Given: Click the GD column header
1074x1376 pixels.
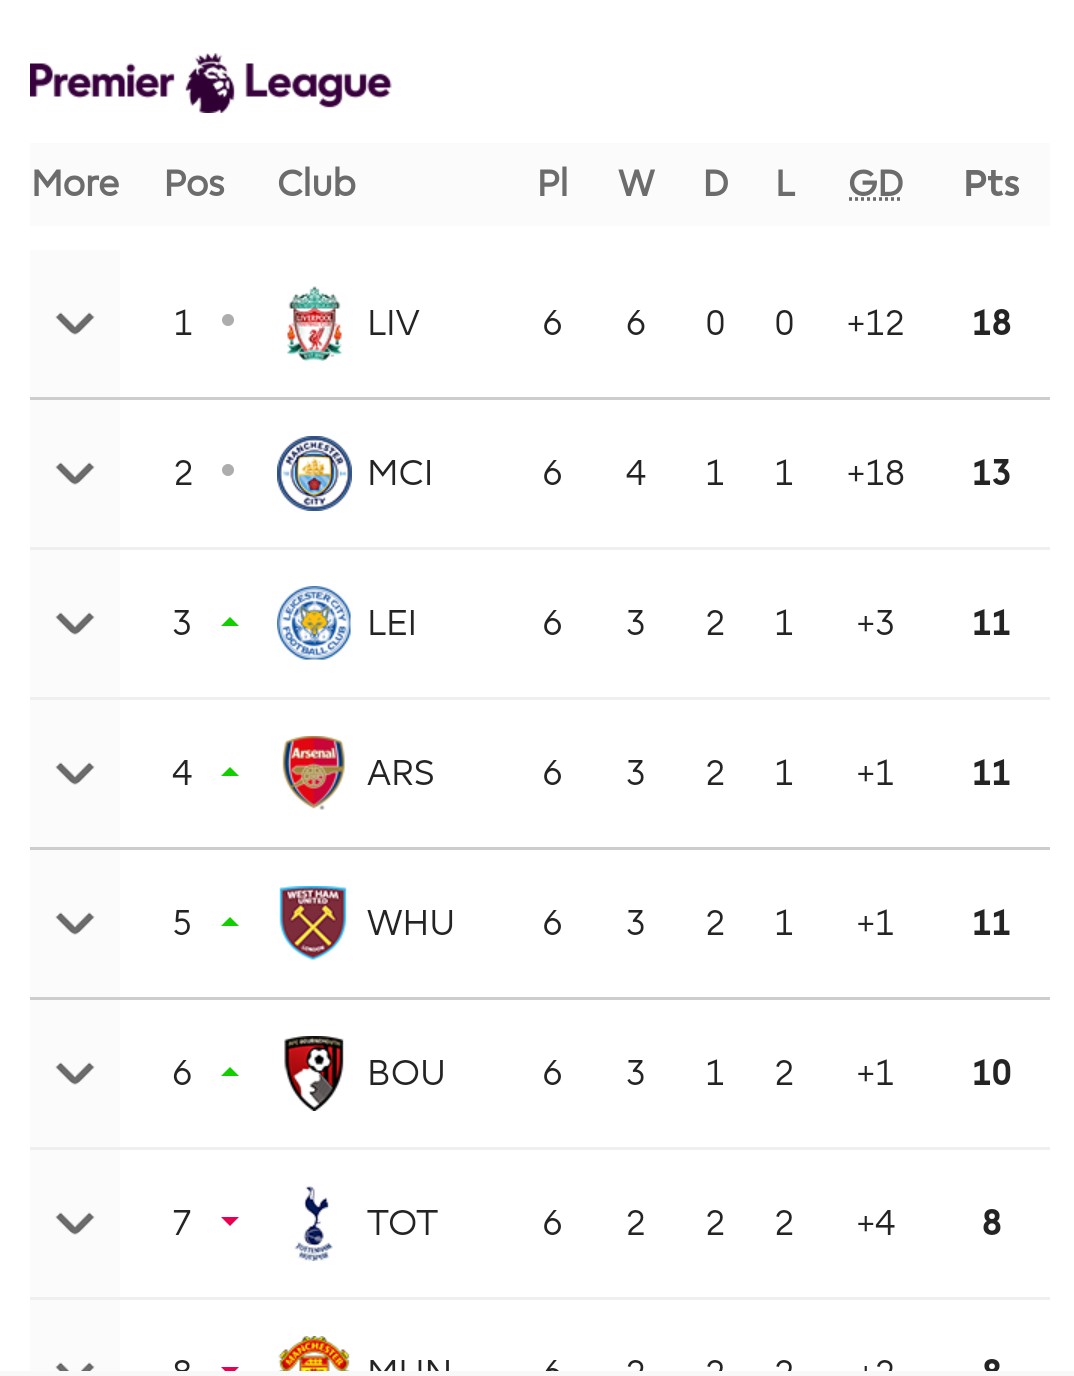Looking at the screenshot, I should pos(876,184).
